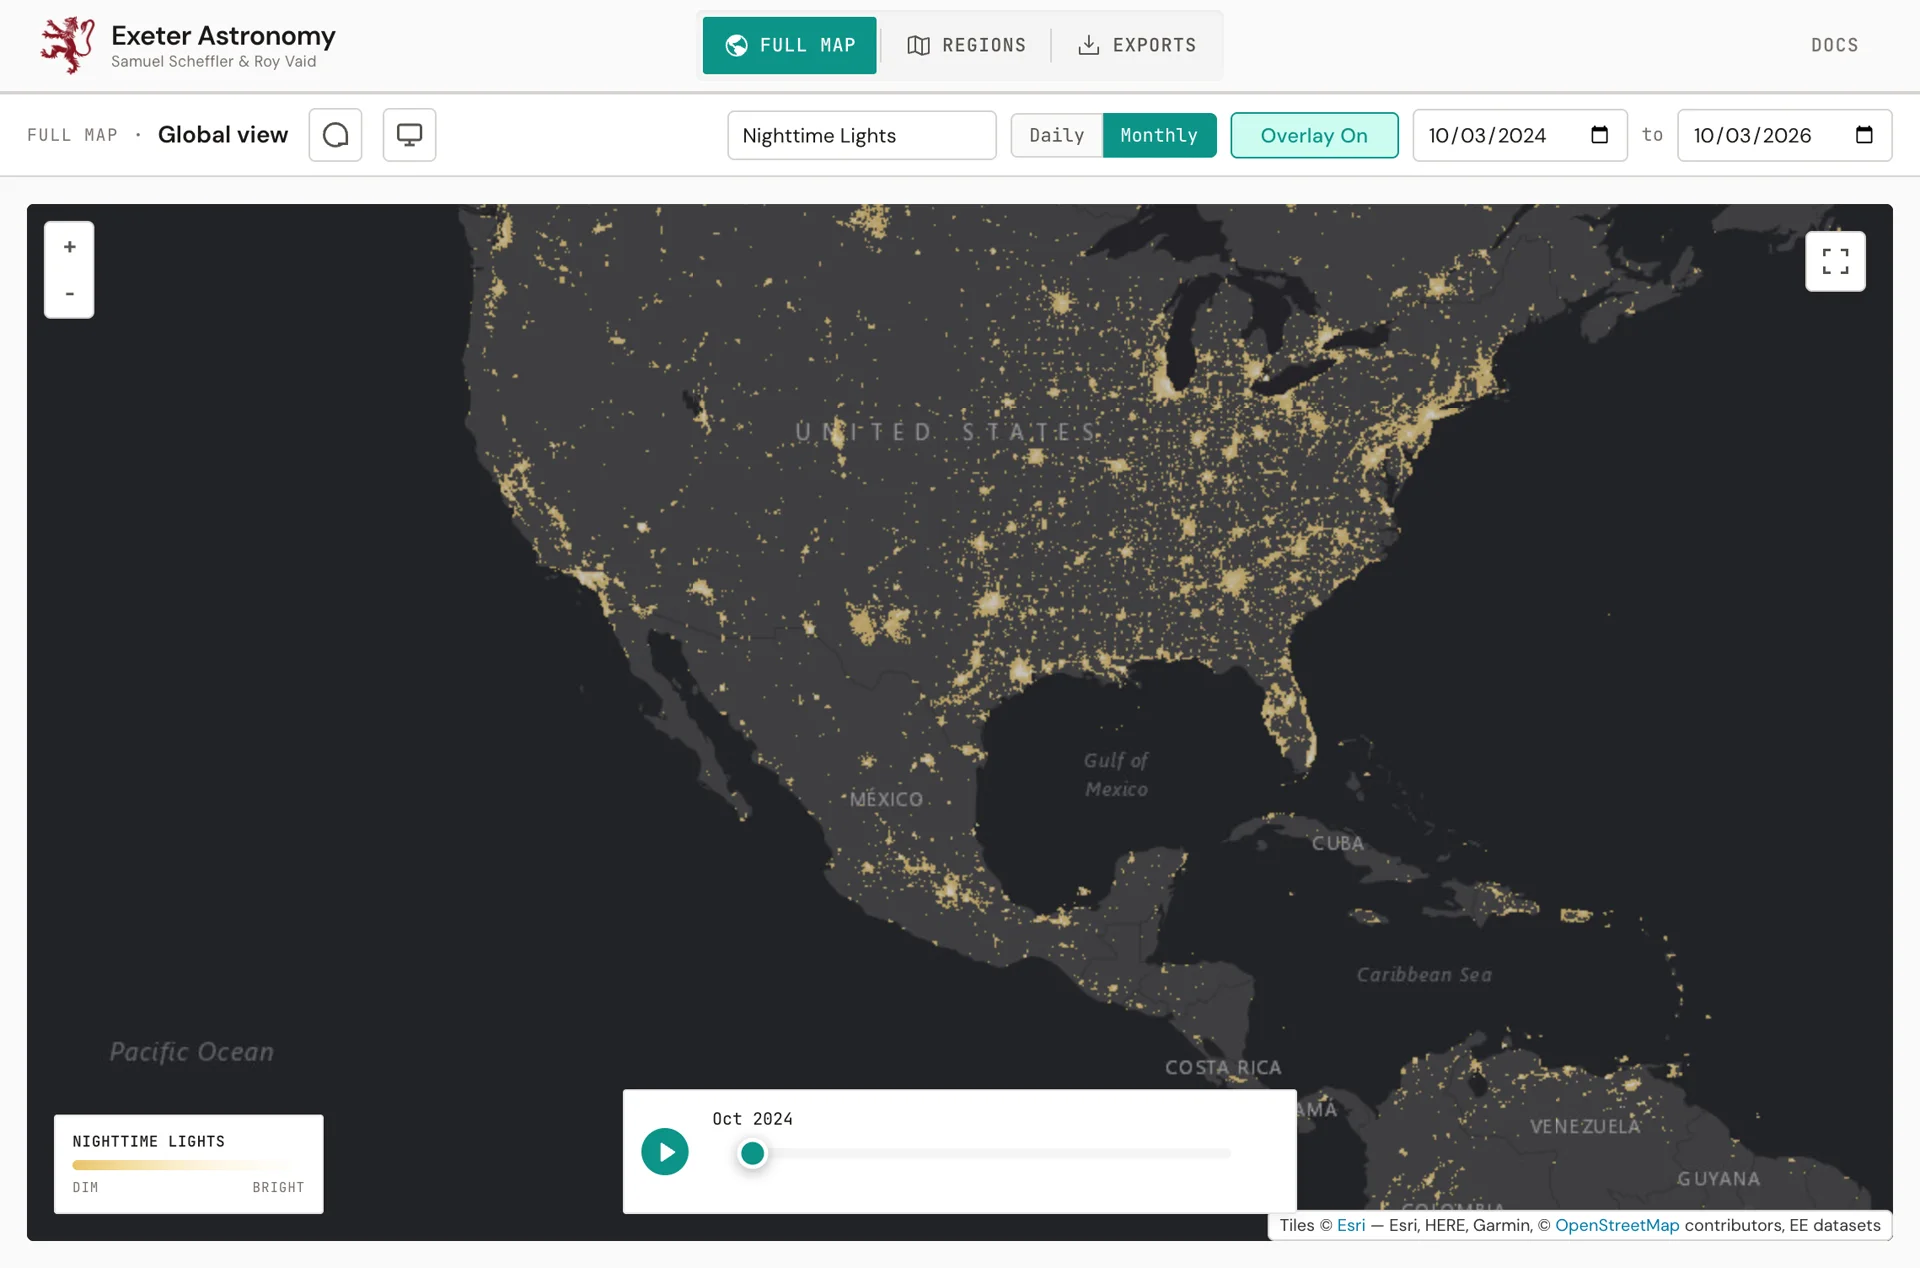Click the Esri attribution link
Viewport: 1920px width, 1268px height.
coord(1350,1225)
